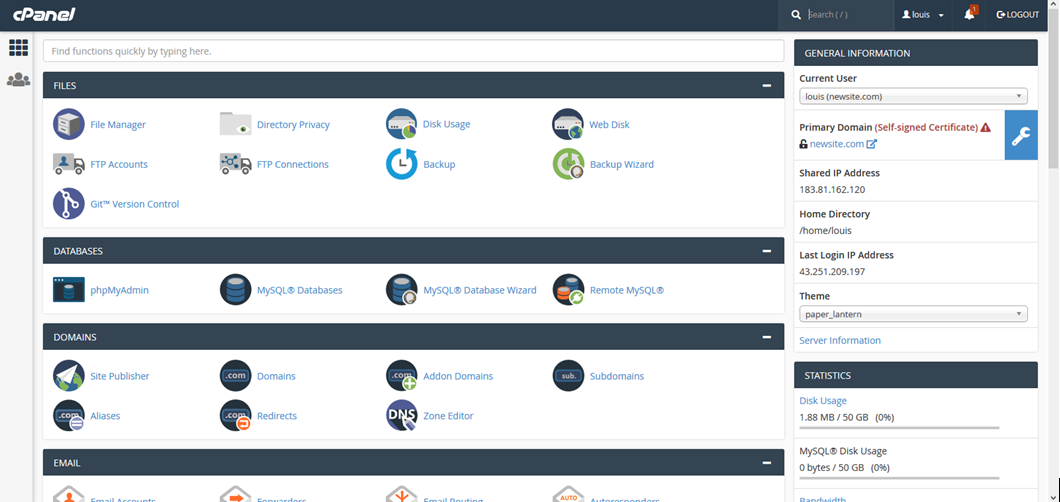Open the Domains .com icon

(235, 376)
